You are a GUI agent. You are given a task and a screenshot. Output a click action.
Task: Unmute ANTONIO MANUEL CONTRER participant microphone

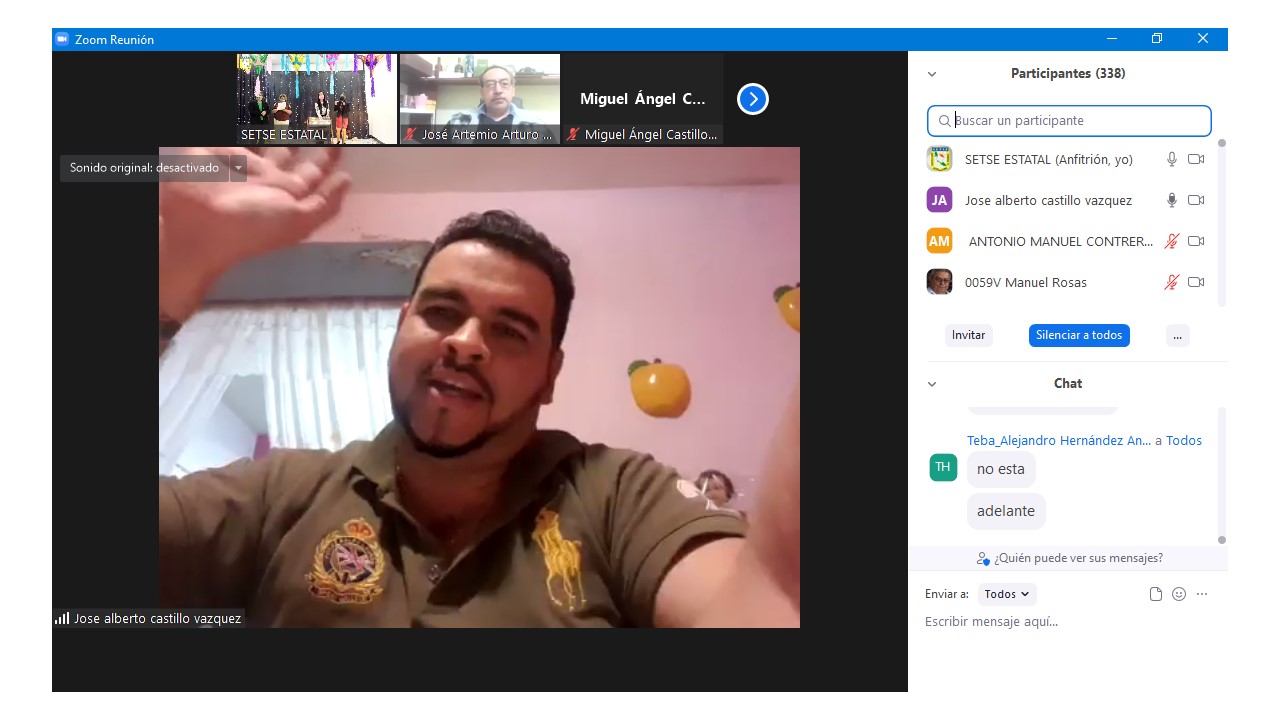click(1172, 241)
